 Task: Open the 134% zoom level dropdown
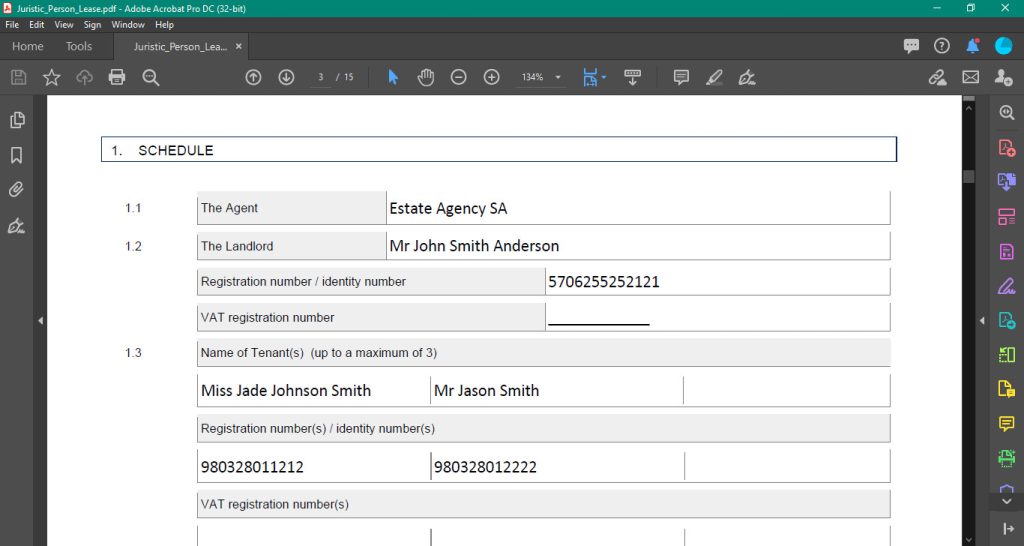pyautogui.click(x=558, y=77)
